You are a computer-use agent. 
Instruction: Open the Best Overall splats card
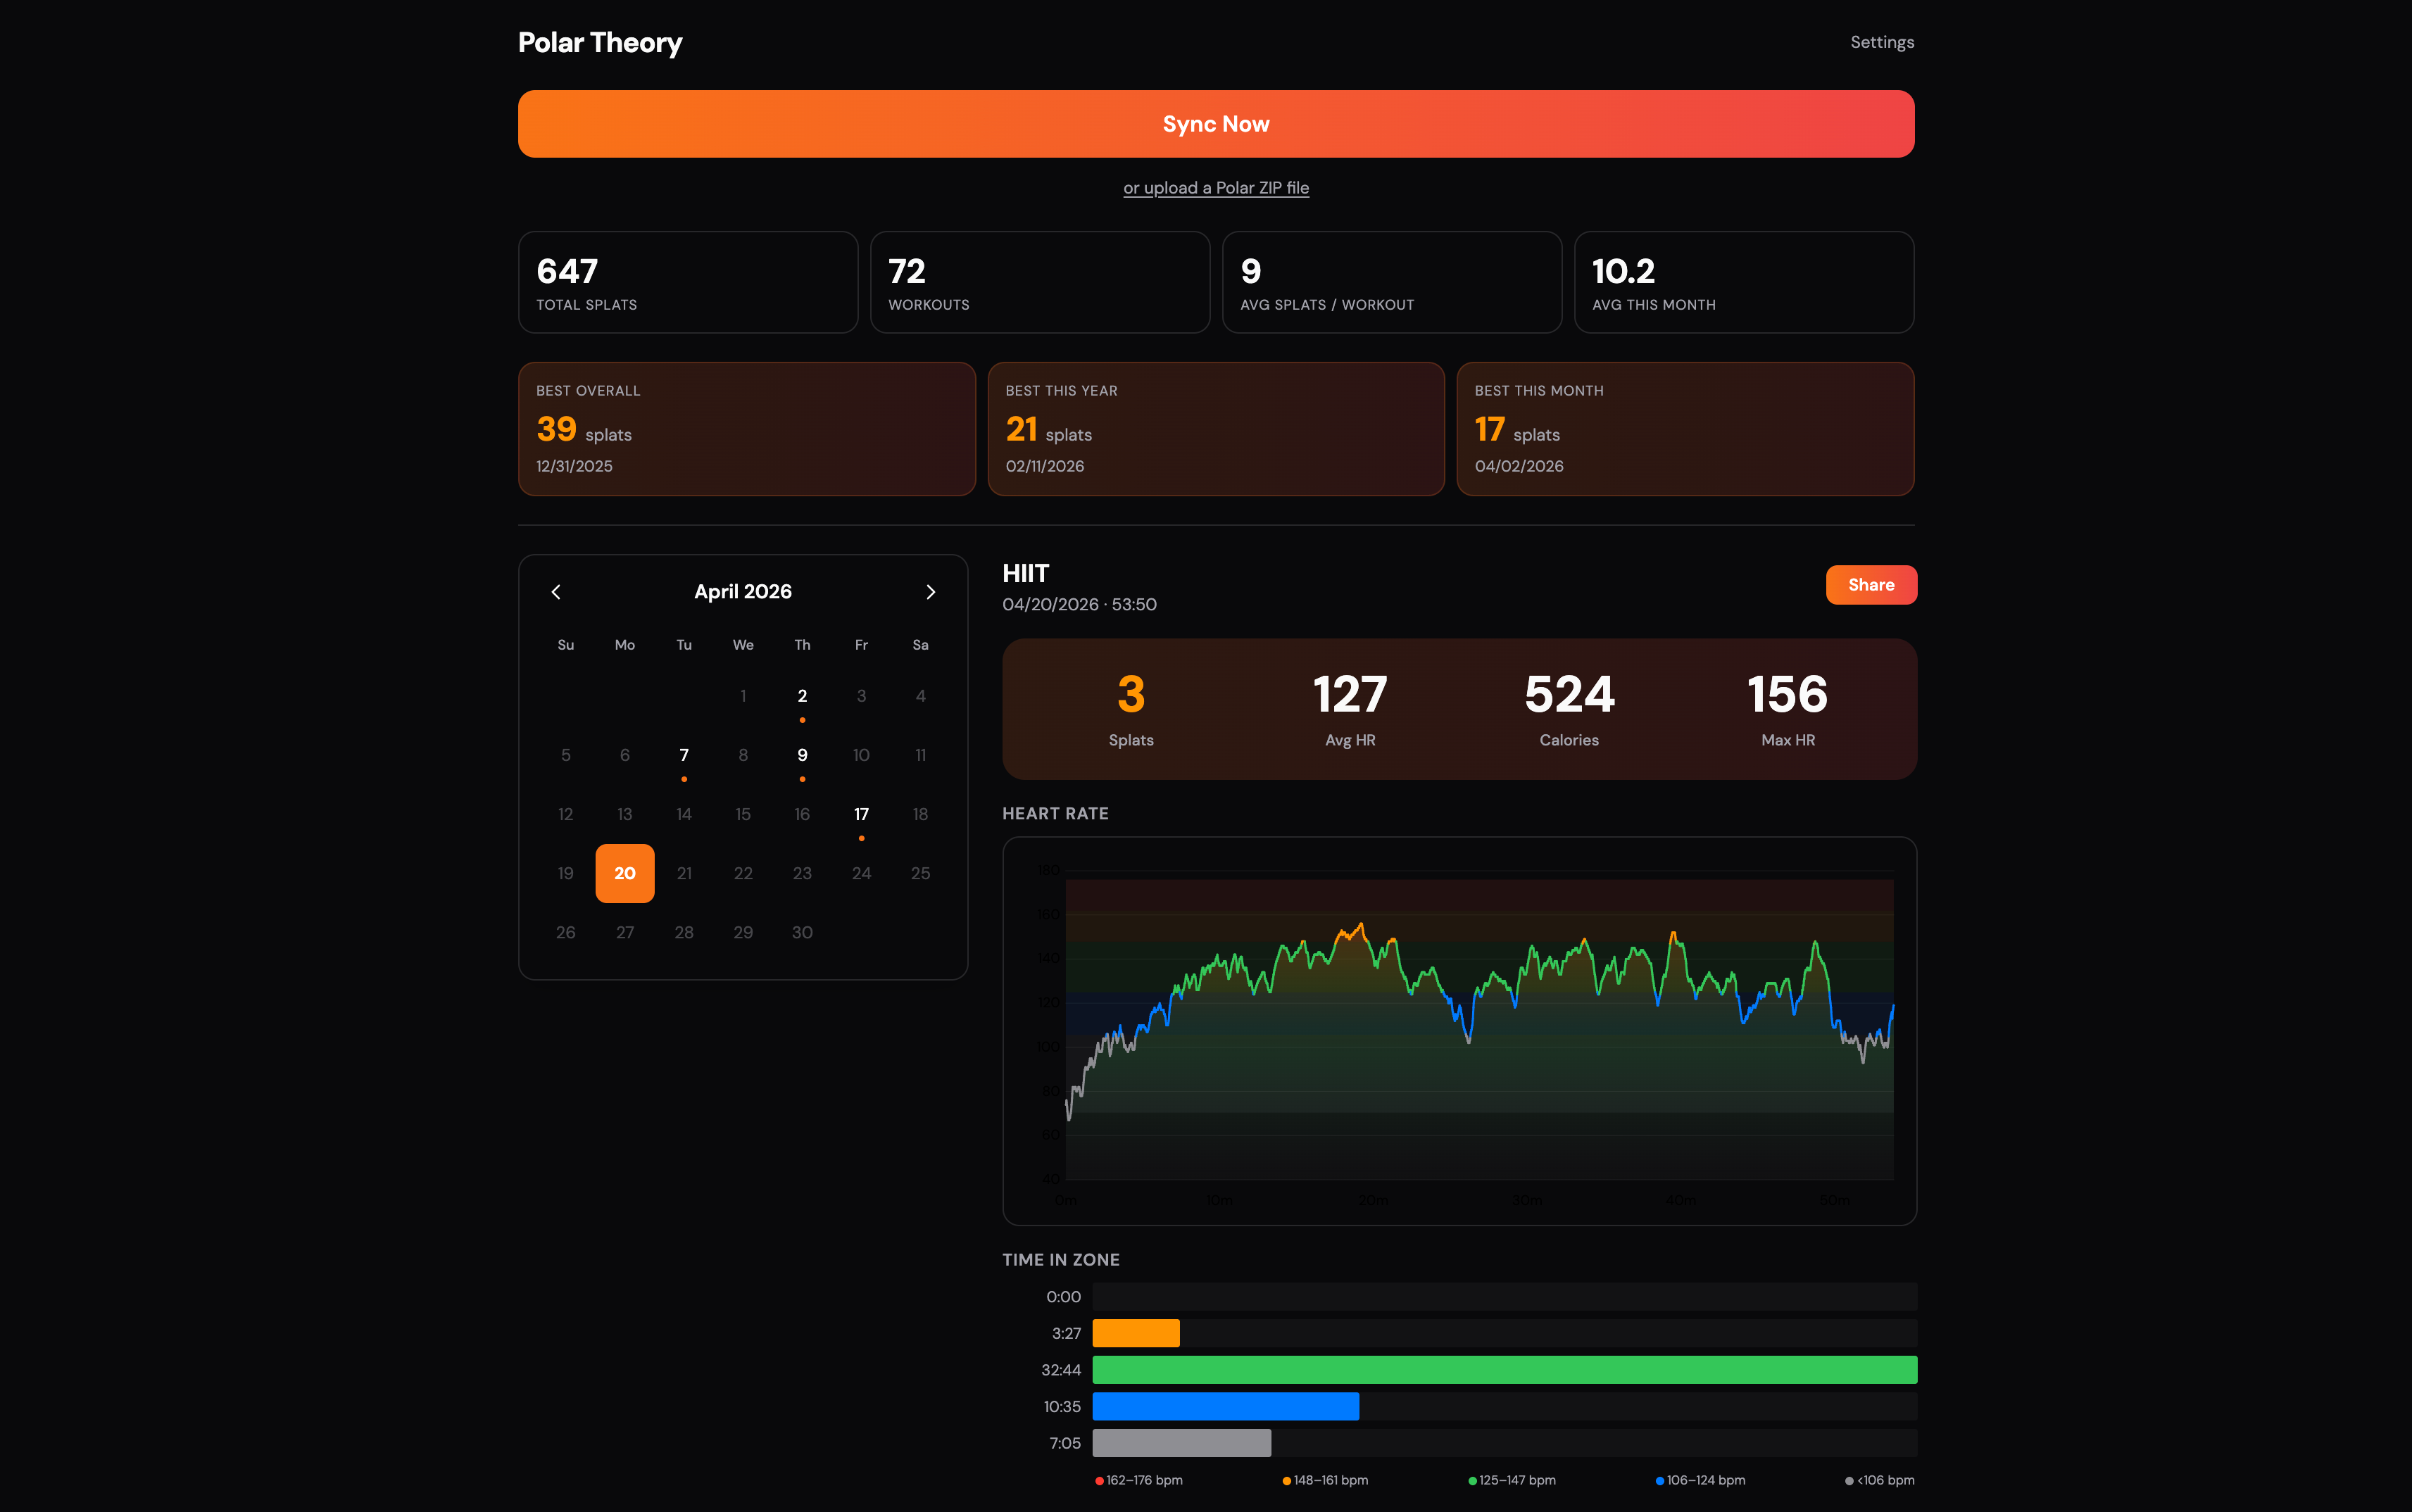[746, 428]
